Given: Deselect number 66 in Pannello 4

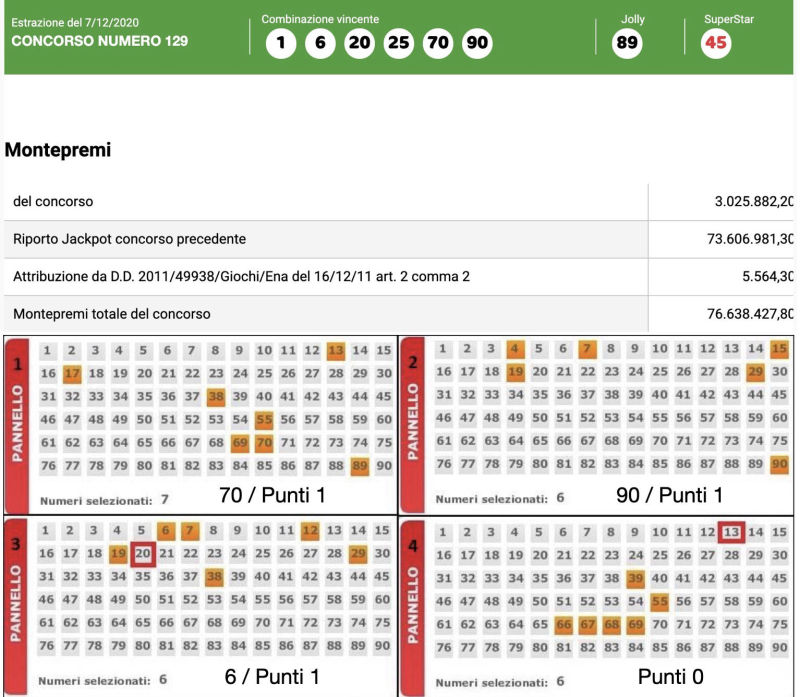Looking at the screenshot, I should [562, 625].
